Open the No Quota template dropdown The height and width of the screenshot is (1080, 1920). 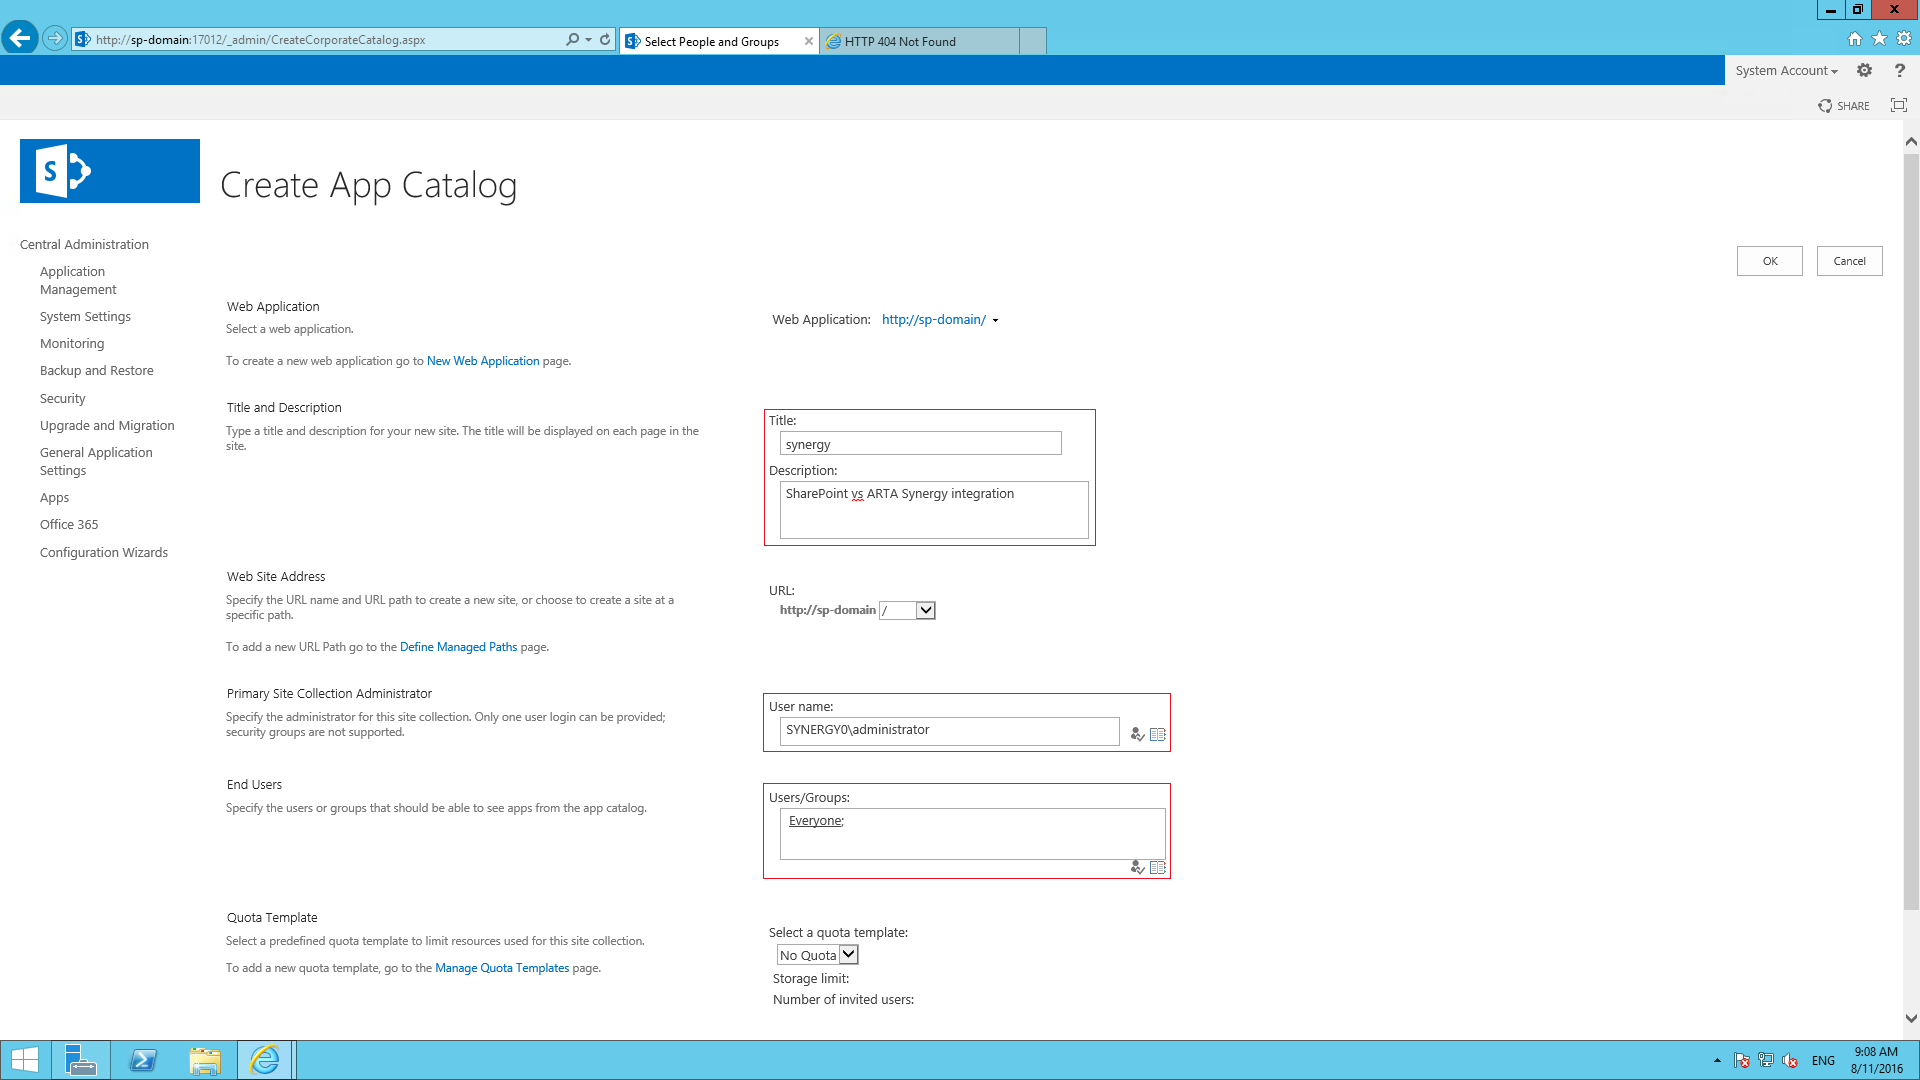(x=817, y=955)
